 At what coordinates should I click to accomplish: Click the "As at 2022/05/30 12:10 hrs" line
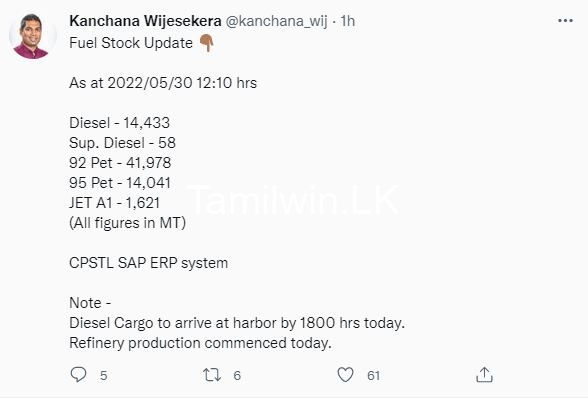[x=163, y=83]
